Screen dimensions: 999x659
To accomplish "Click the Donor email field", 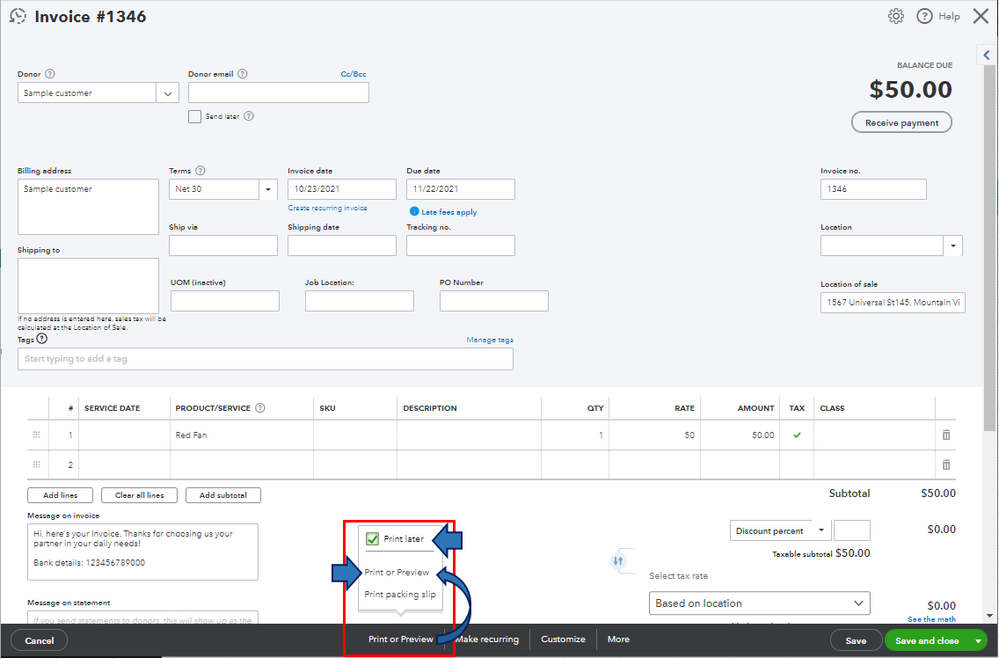I will (278, 92).
